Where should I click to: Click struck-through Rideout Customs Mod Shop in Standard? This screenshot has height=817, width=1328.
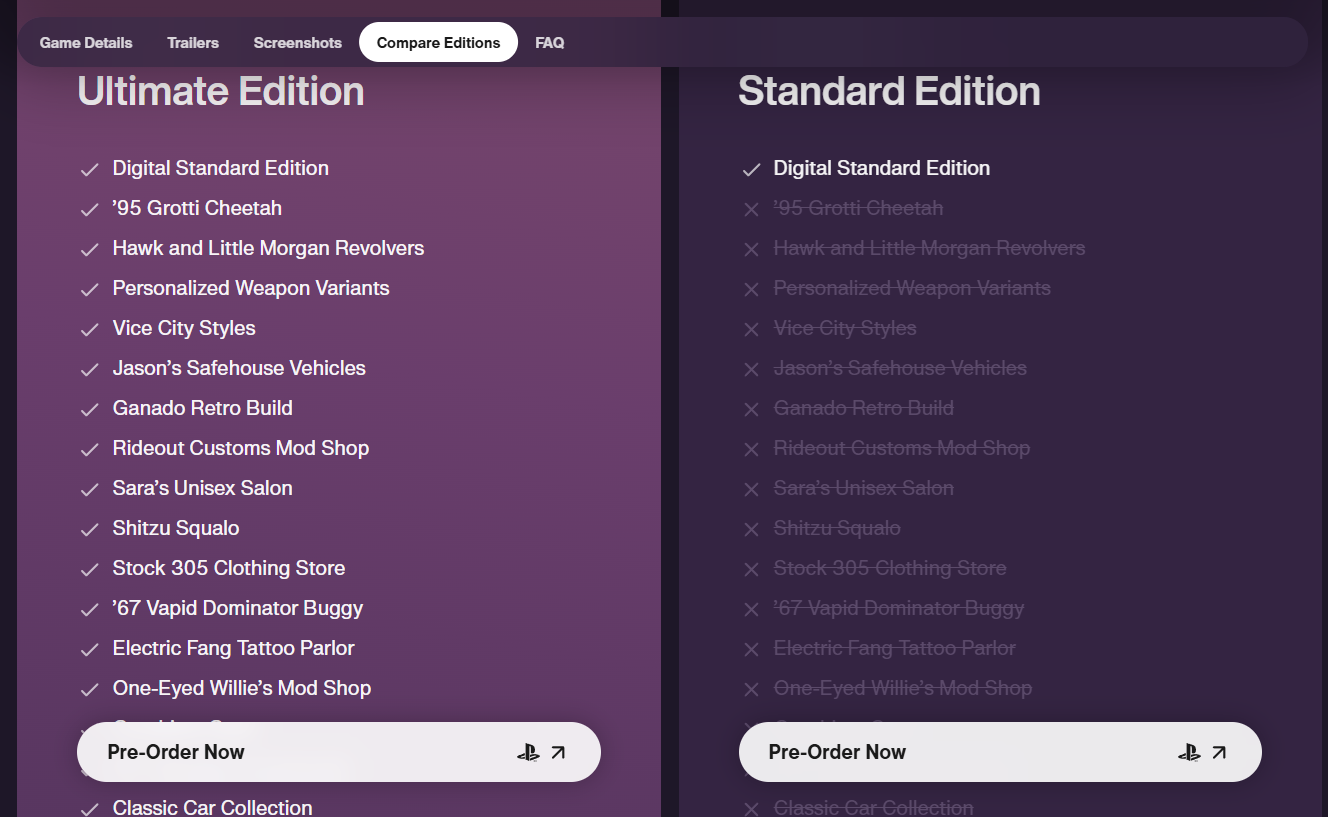902,448
